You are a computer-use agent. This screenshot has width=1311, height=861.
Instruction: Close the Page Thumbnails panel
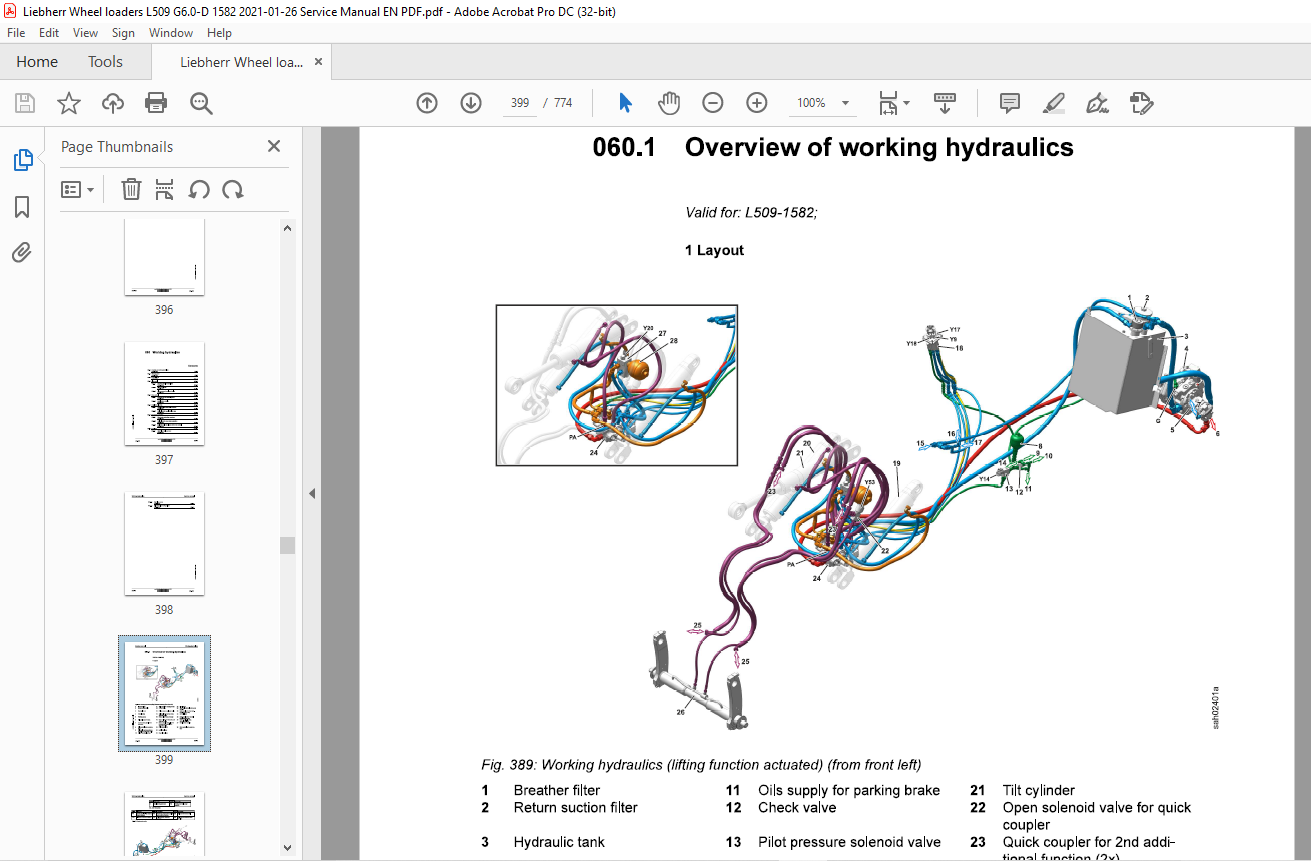274,146
